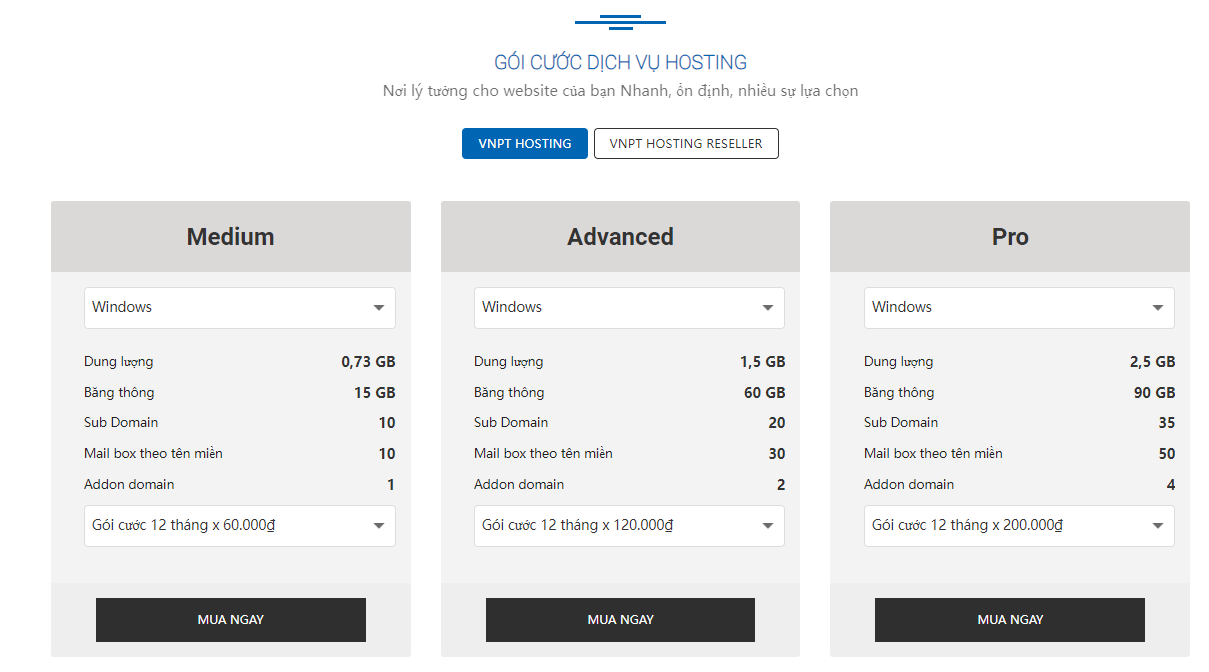Screen dimensions: 1209x672
Task: Click the 60 GB bandwidth value
Action: pyautogui.click(x=764, y=393)
